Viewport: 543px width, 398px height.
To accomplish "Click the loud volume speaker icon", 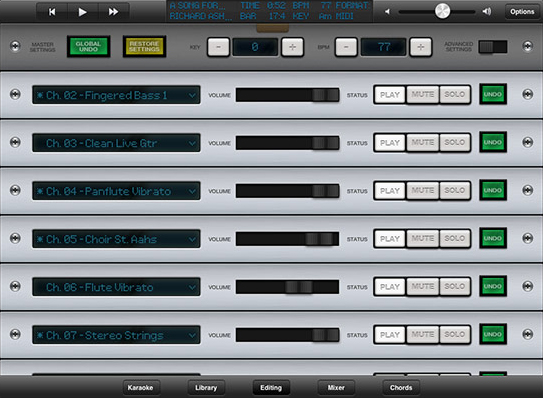I will 487,12.
